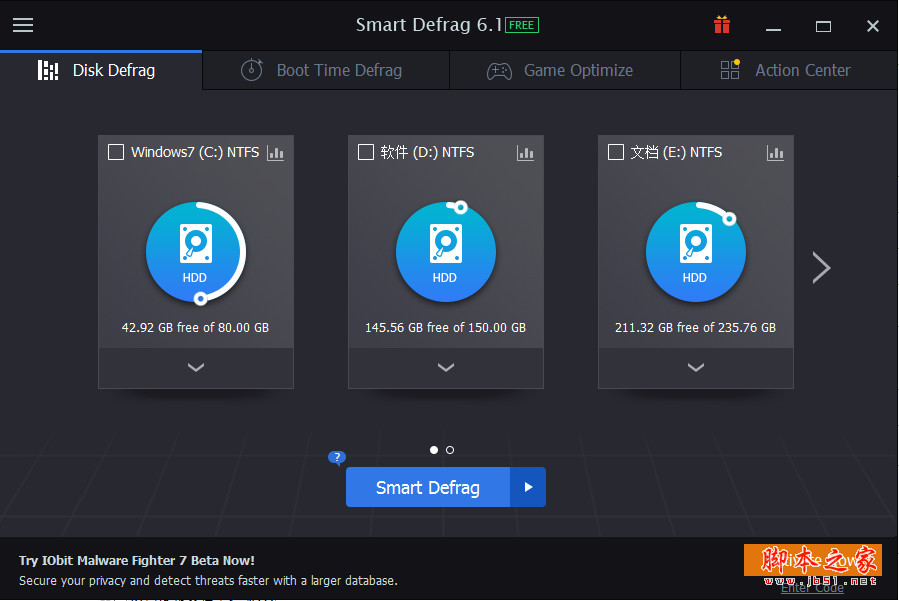Expand options under Windows7 (C:) card
The image size is (899, 601).
point(196,368)
